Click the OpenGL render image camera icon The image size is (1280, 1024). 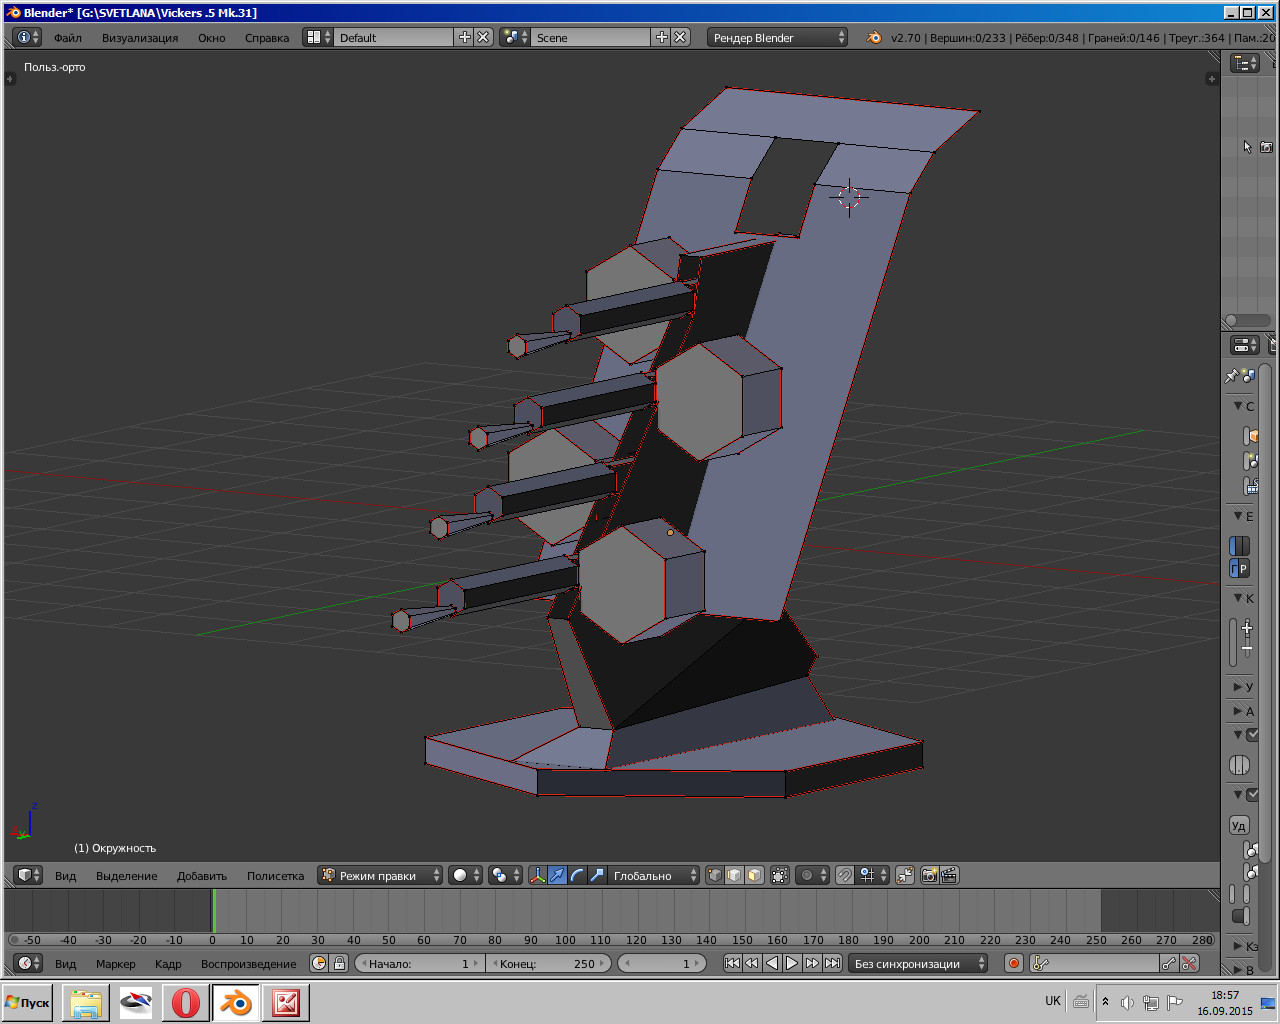(929, 875)
